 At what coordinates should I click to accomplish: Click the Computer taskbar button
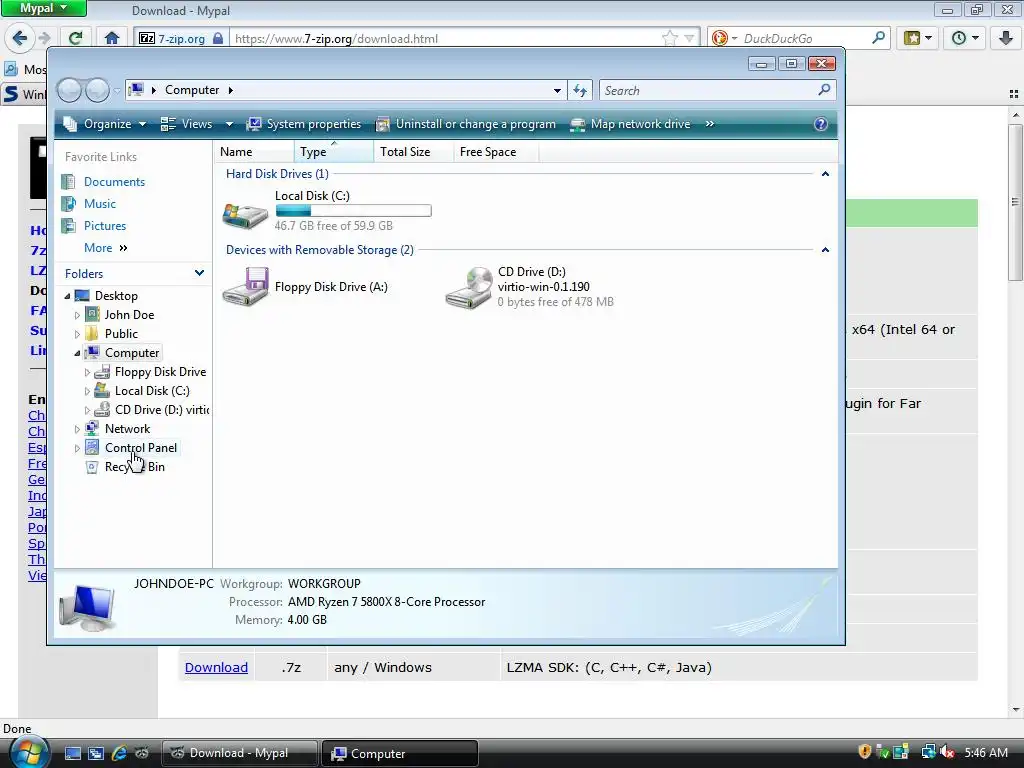pos(400,753)
